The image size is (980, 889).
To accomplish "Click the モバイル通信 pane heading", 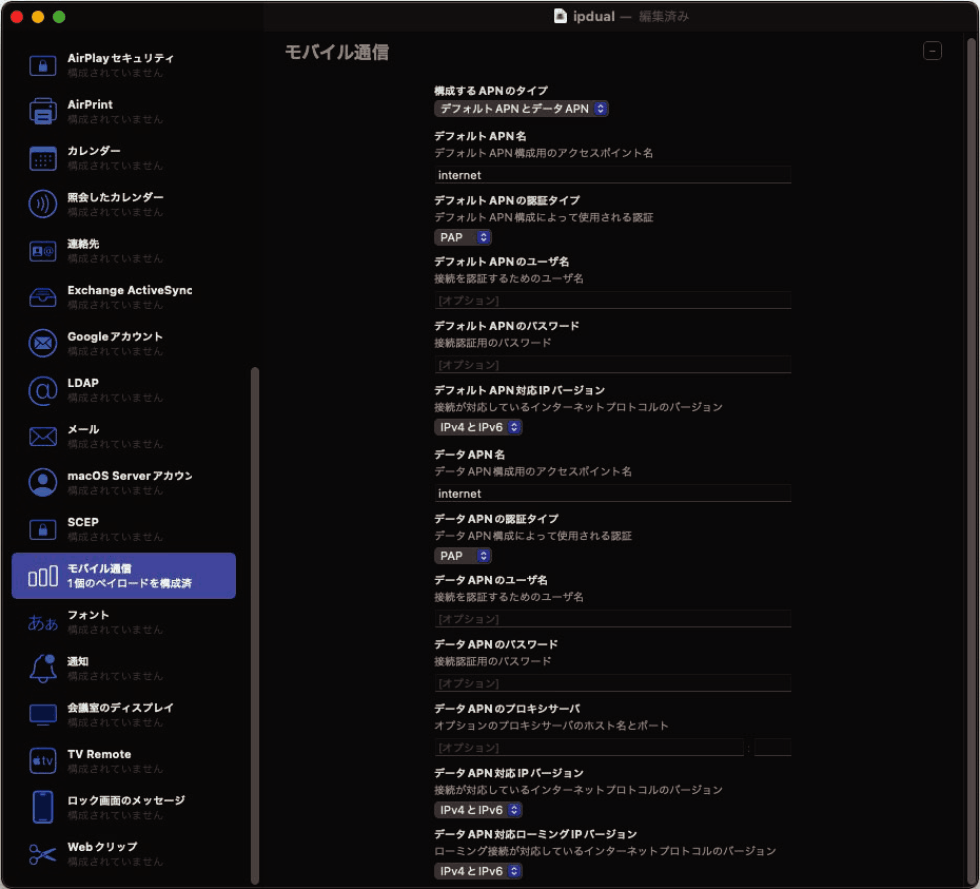I will click(337, 52).
